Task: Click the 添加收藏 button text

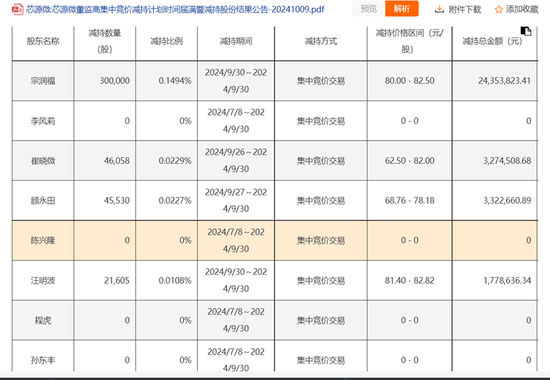Action: pos(522,9)
